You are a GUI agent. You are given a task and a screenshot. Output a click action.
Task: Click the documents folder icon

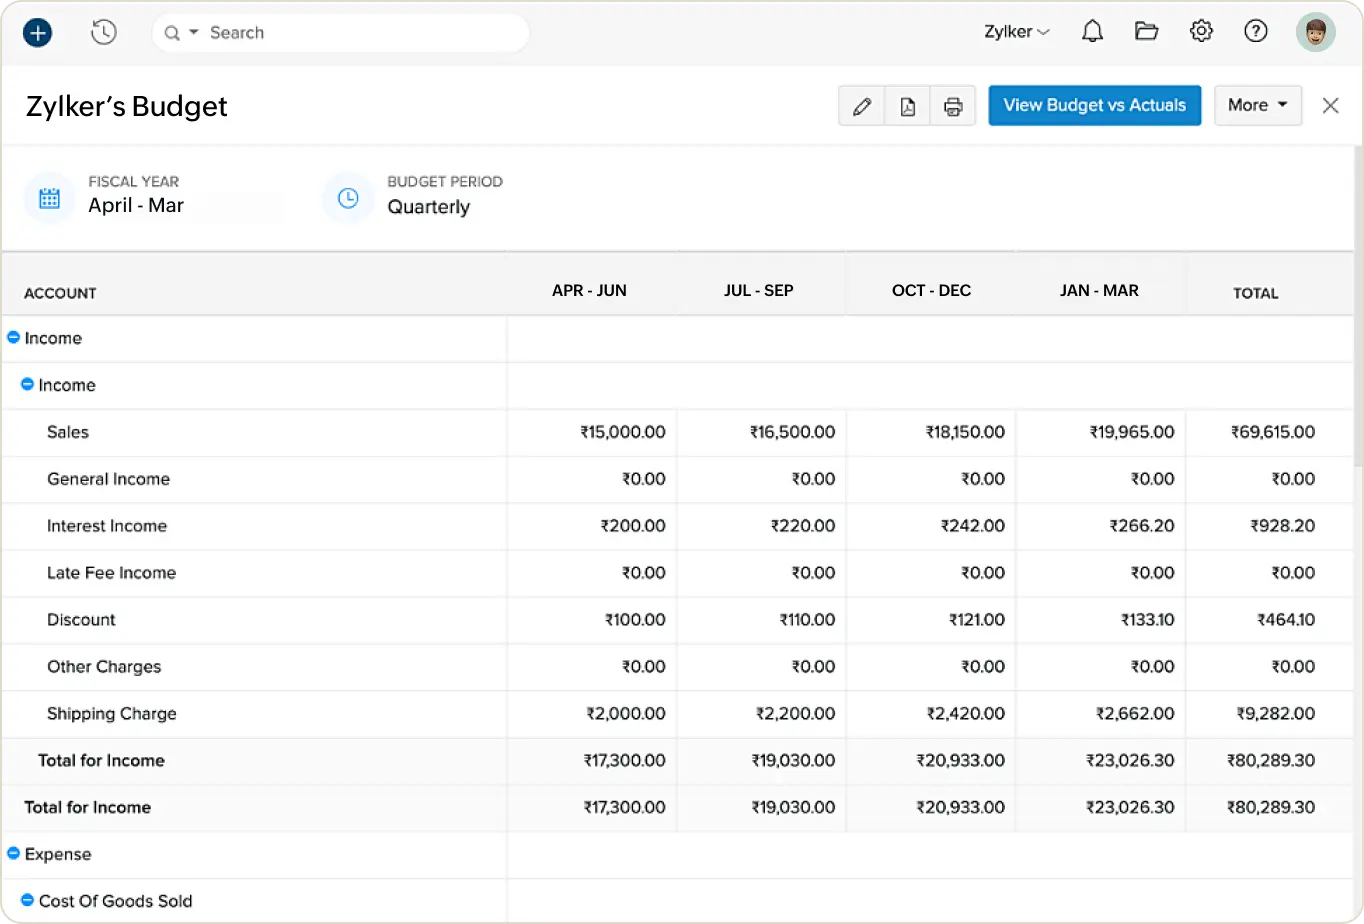coord(1146,31)
